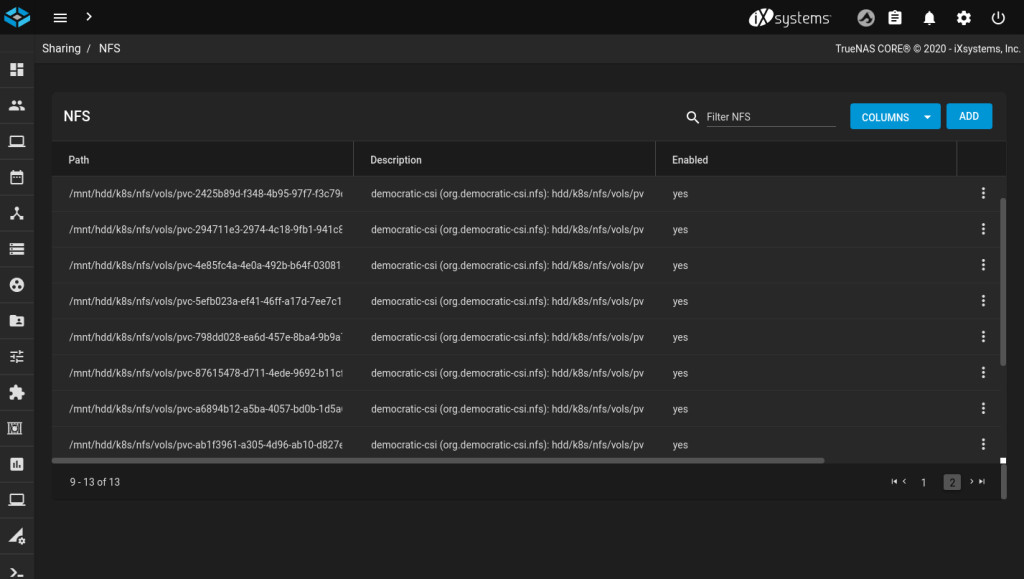
Task: Open the Accounts section icon
Action: click(x=17, y=105)
